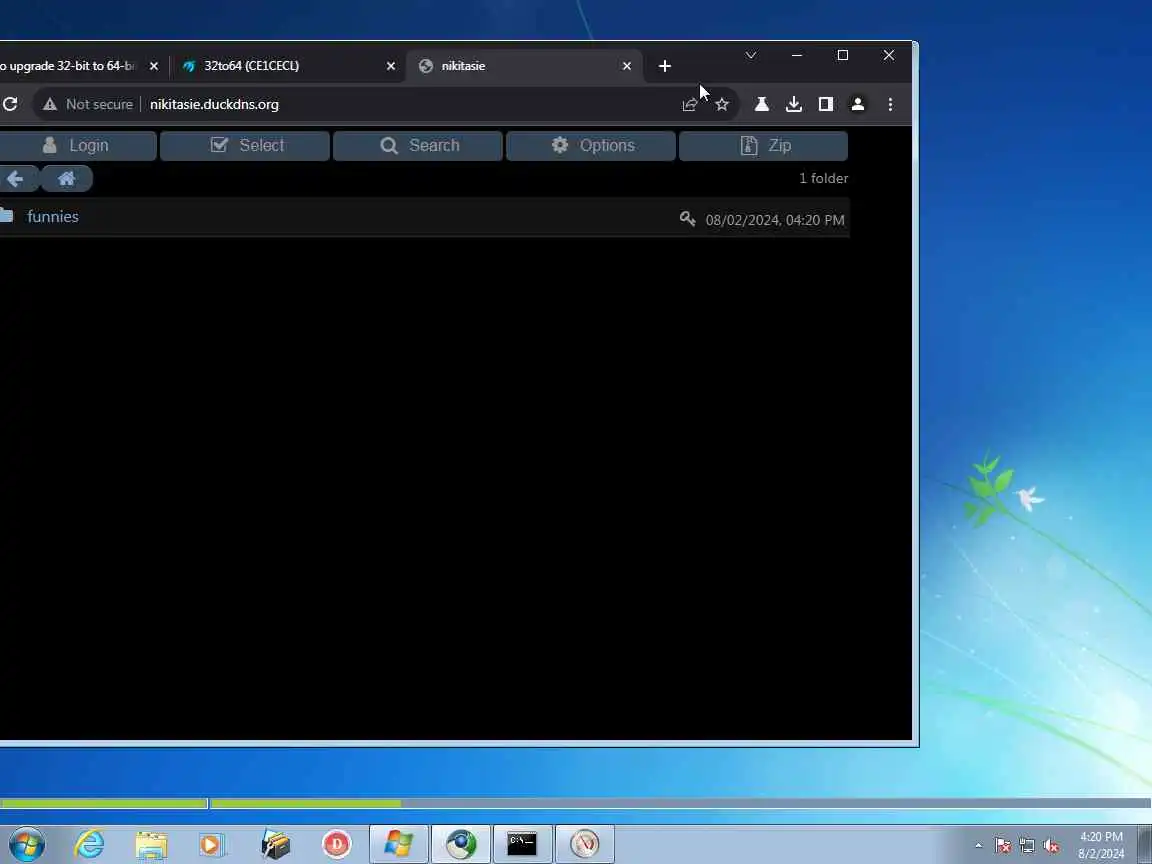Image resolution: width=1152 pixels, height=864 pixels.
Task: Launch Internet Explorer from taskbar
Action: coord(89,844)
